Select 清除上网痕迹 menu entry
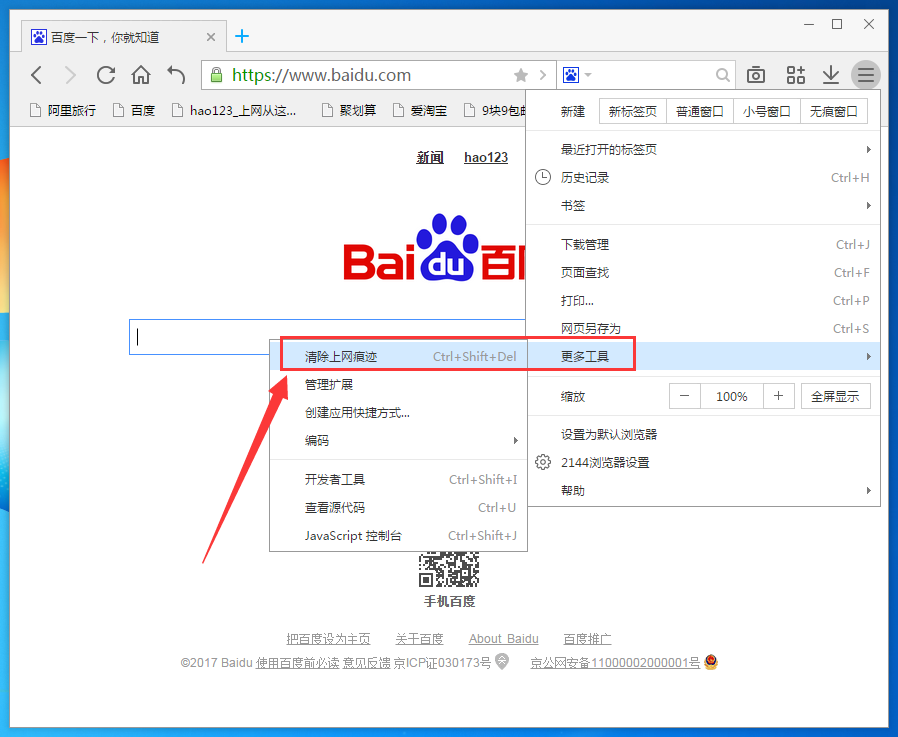The height and width of the screenshot is (737, 898). tap(341, 356)
